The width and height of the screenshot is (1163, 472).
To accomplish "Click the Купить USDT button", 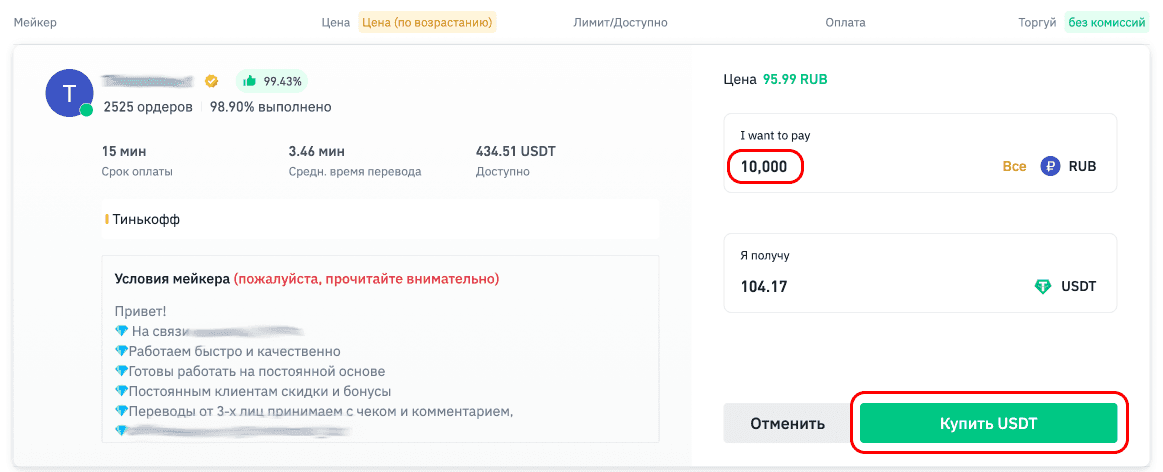I will coord(988,423).
